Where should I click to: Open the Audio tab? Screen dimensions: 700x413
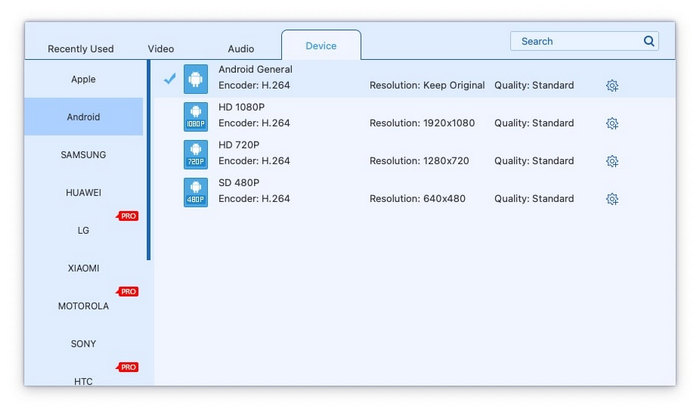(241, 48)
